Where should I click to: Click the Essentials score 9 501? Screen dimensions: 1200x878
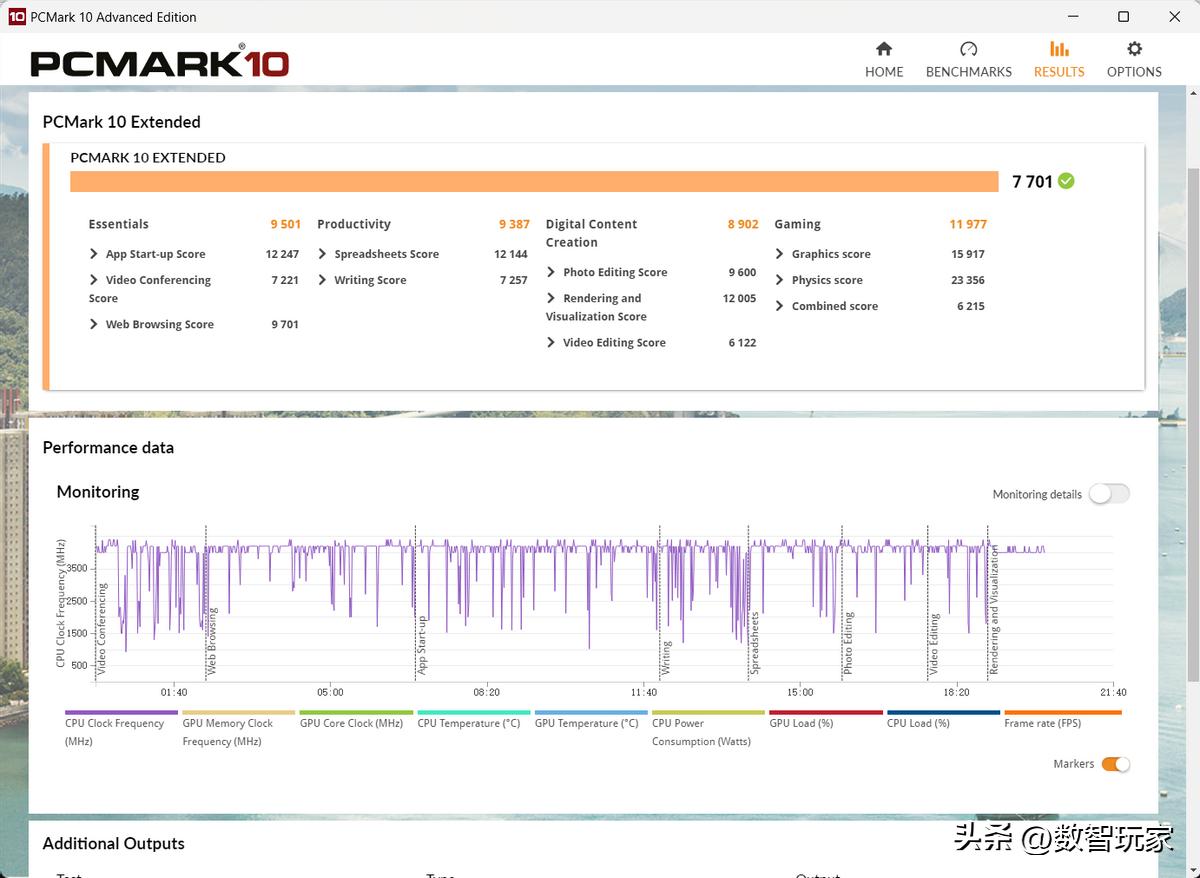pyautogui.click(x=285, y=224)
